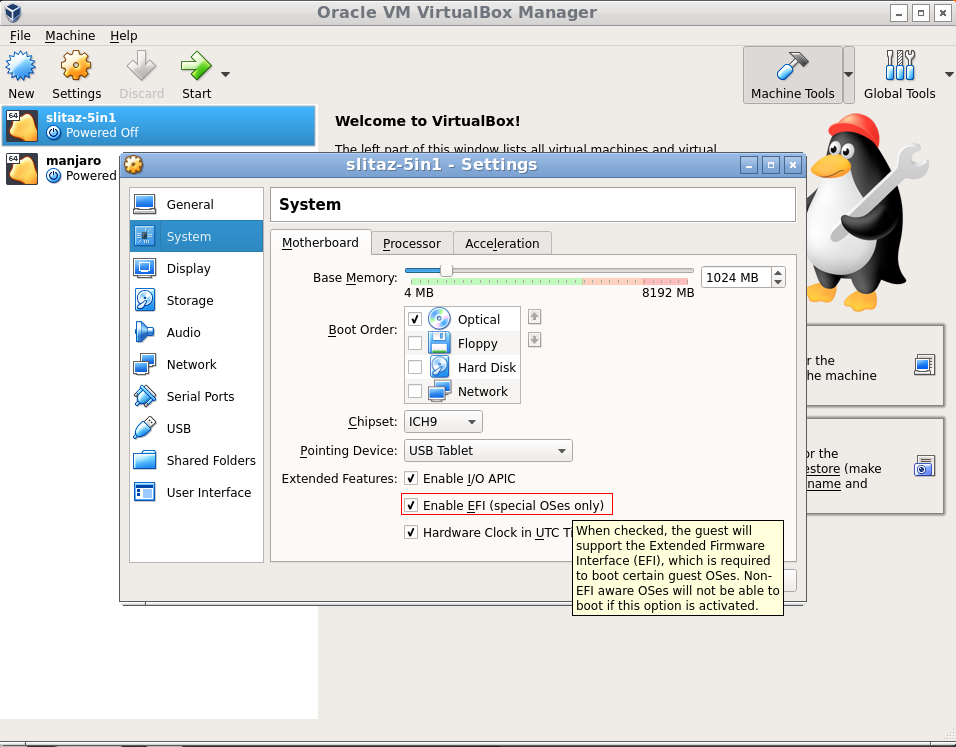Uncheck Enable I/O APIC
The height and width of the screenshot is (747, 956).
click(x=411, y=478)
